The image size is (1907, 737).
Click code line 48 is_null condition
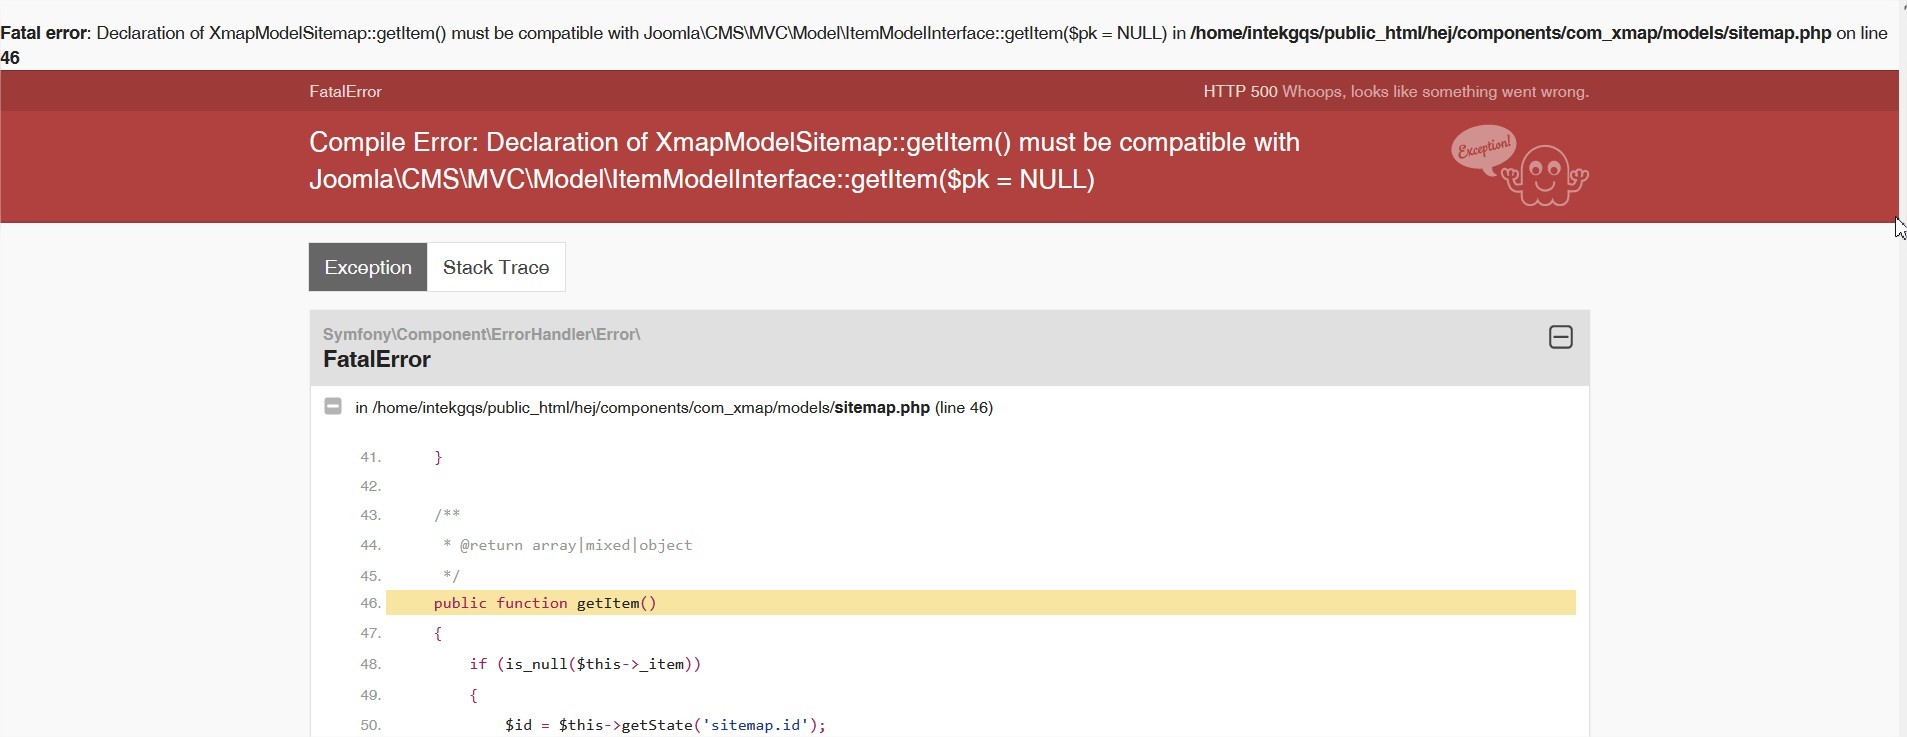pyautogui.click(x=585, y=664)
